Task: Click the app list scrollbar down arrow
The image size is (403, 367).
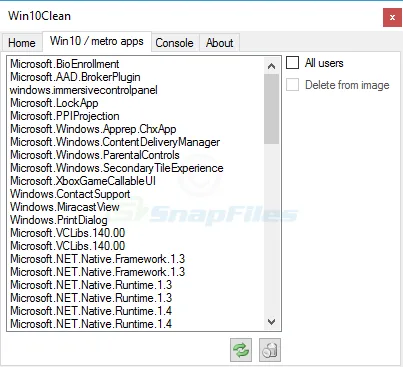Action: click(271, 322)
